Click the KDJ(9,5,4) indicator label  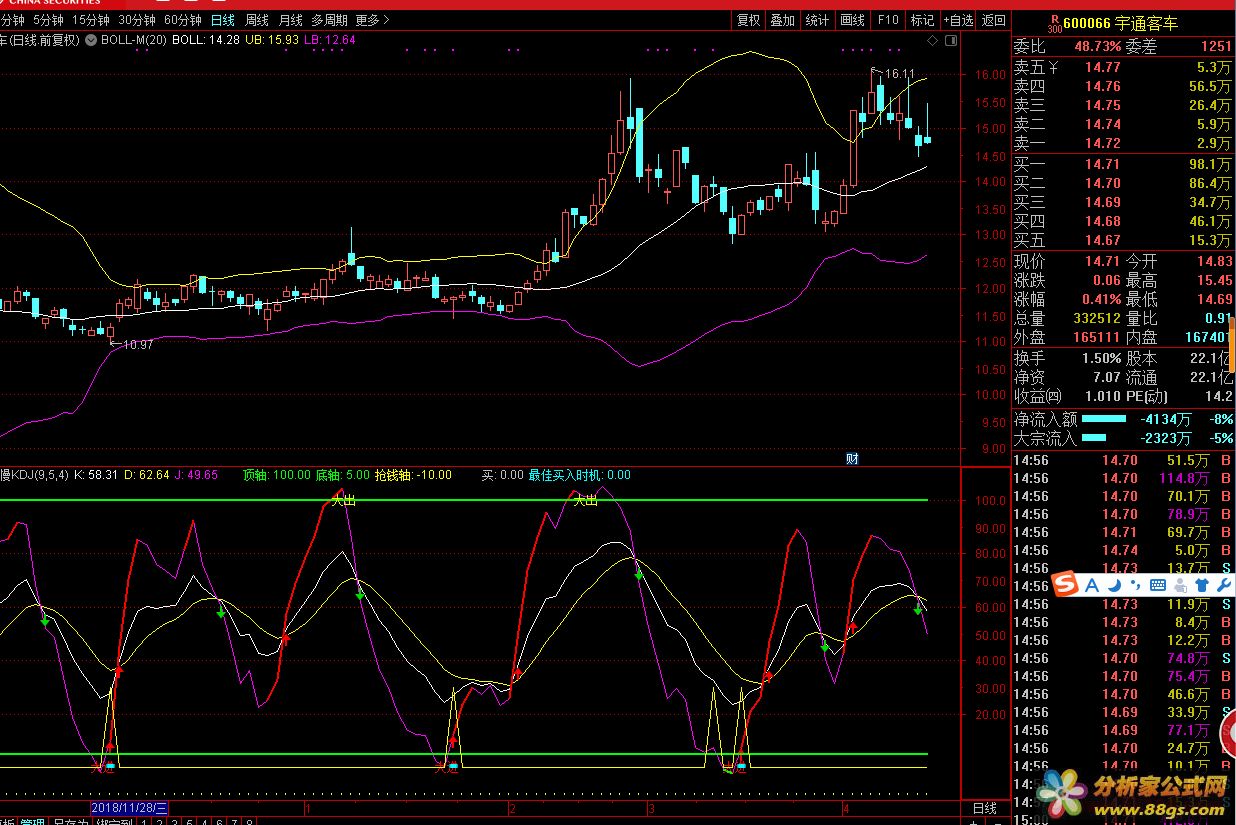pyautogui.click(x=35, y=475)
